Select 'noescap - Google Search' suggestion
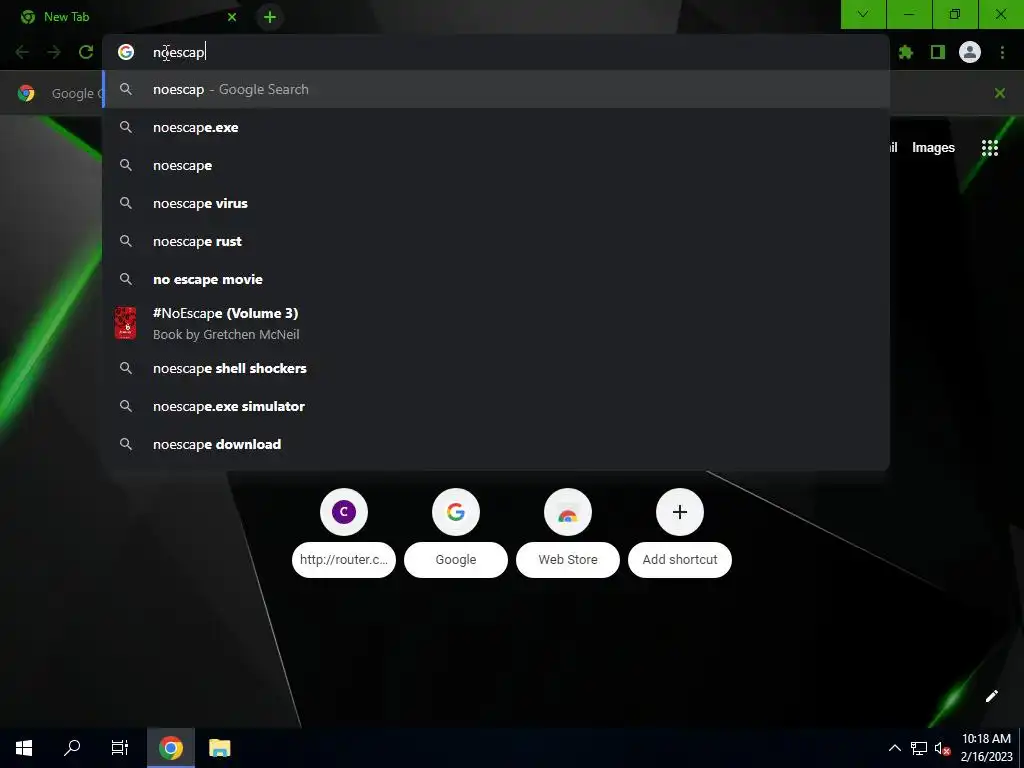This screenshot has width=1024, height=768. point(496,89)
